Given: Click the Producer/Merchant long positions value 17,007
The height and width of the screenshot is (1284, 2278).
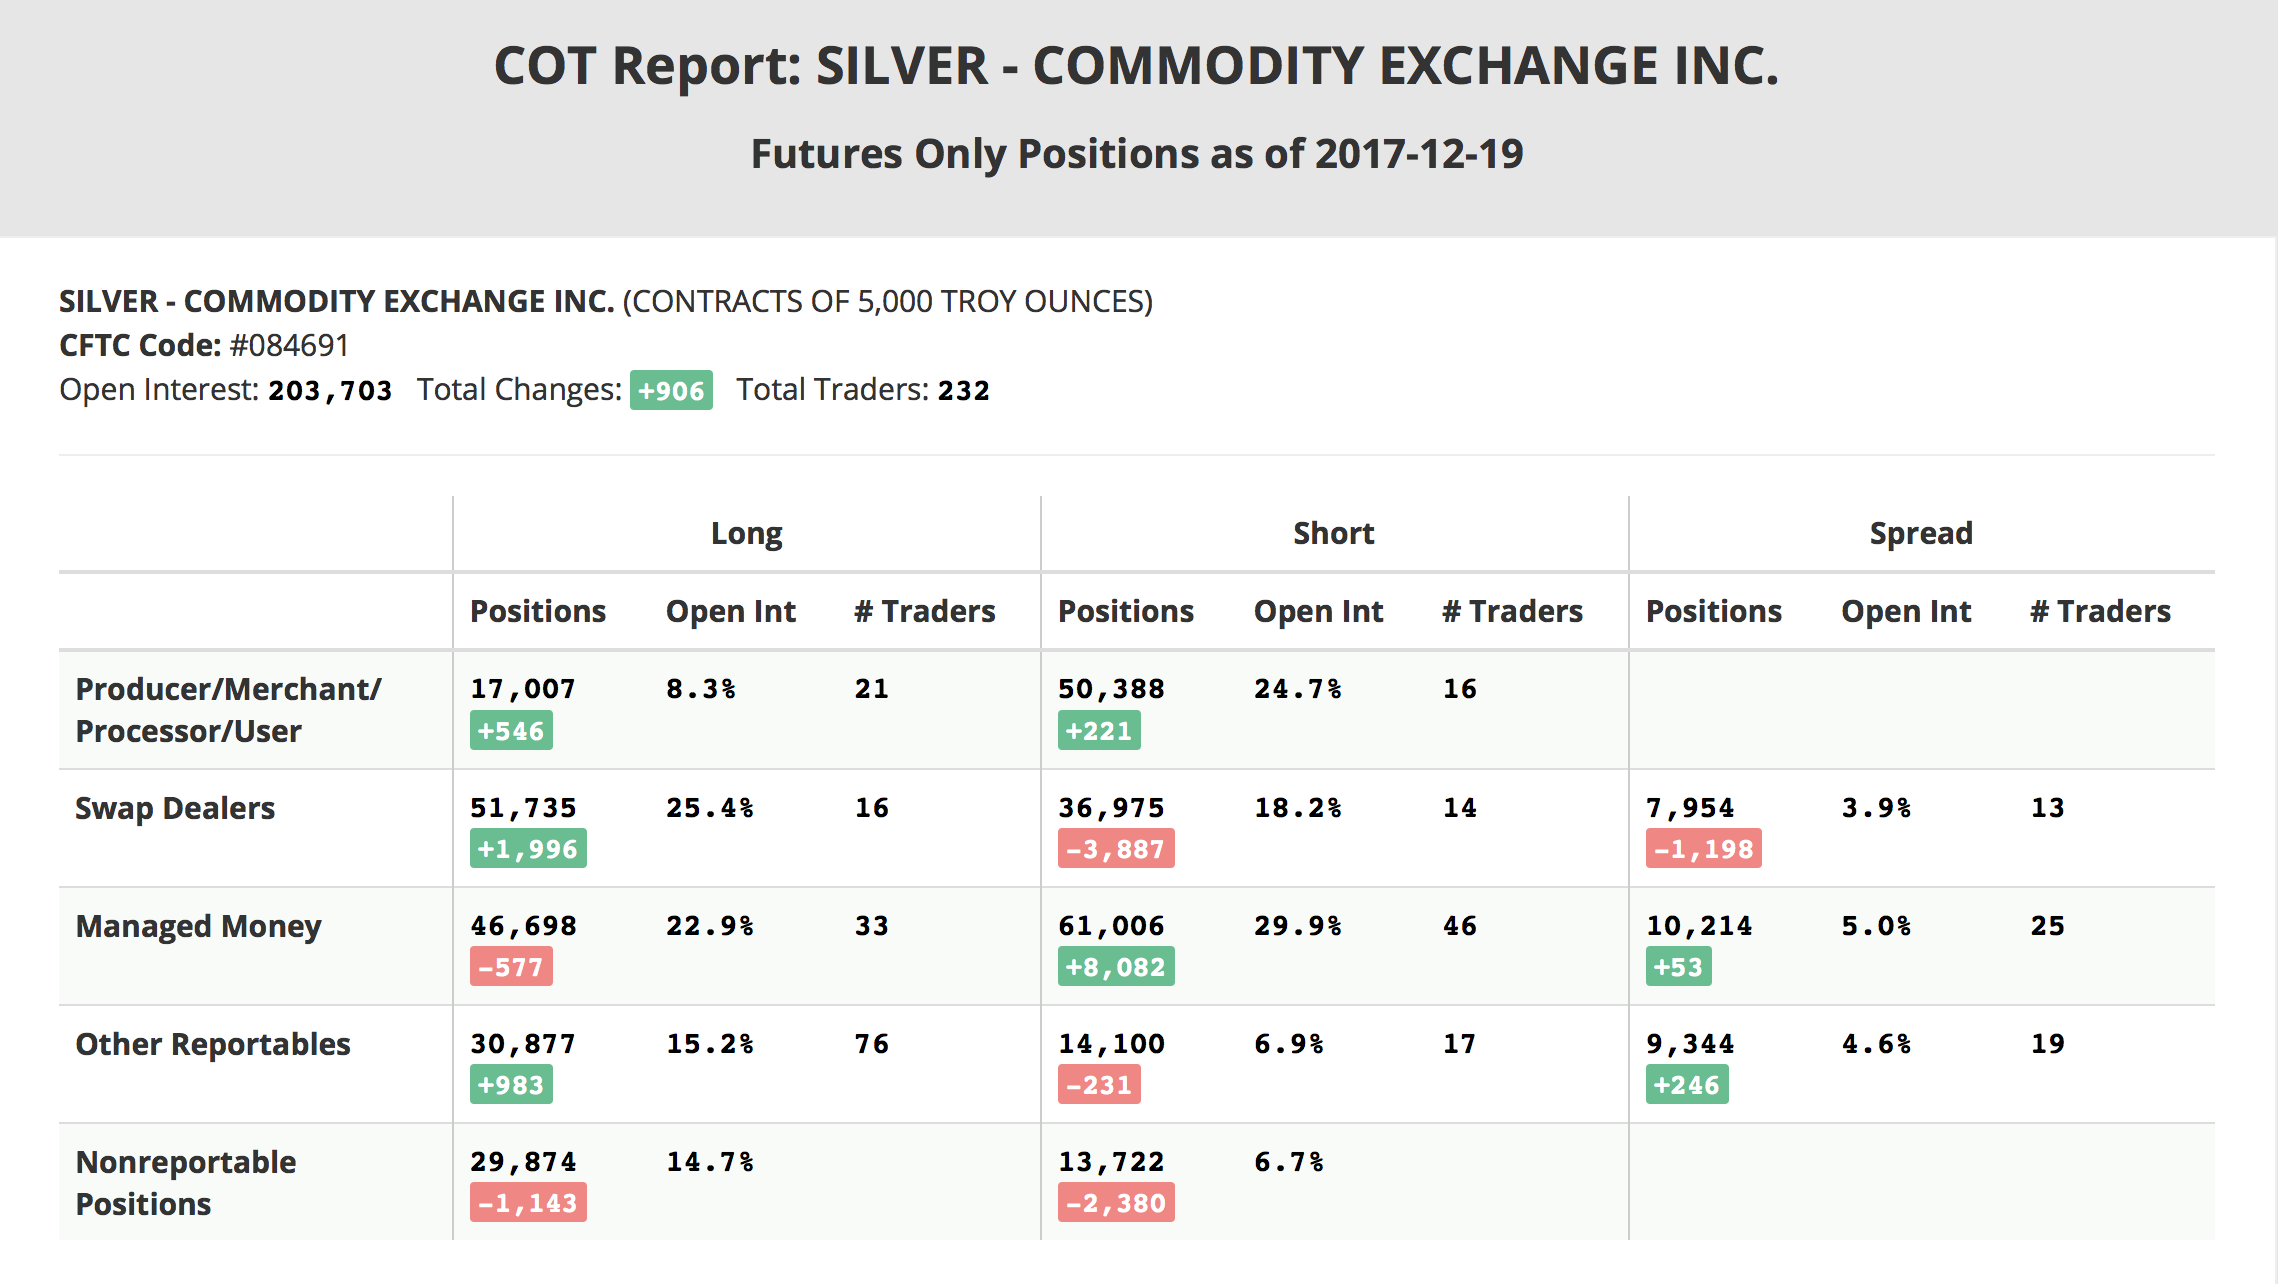Looking at the screenshot, I should pos(523,689).
